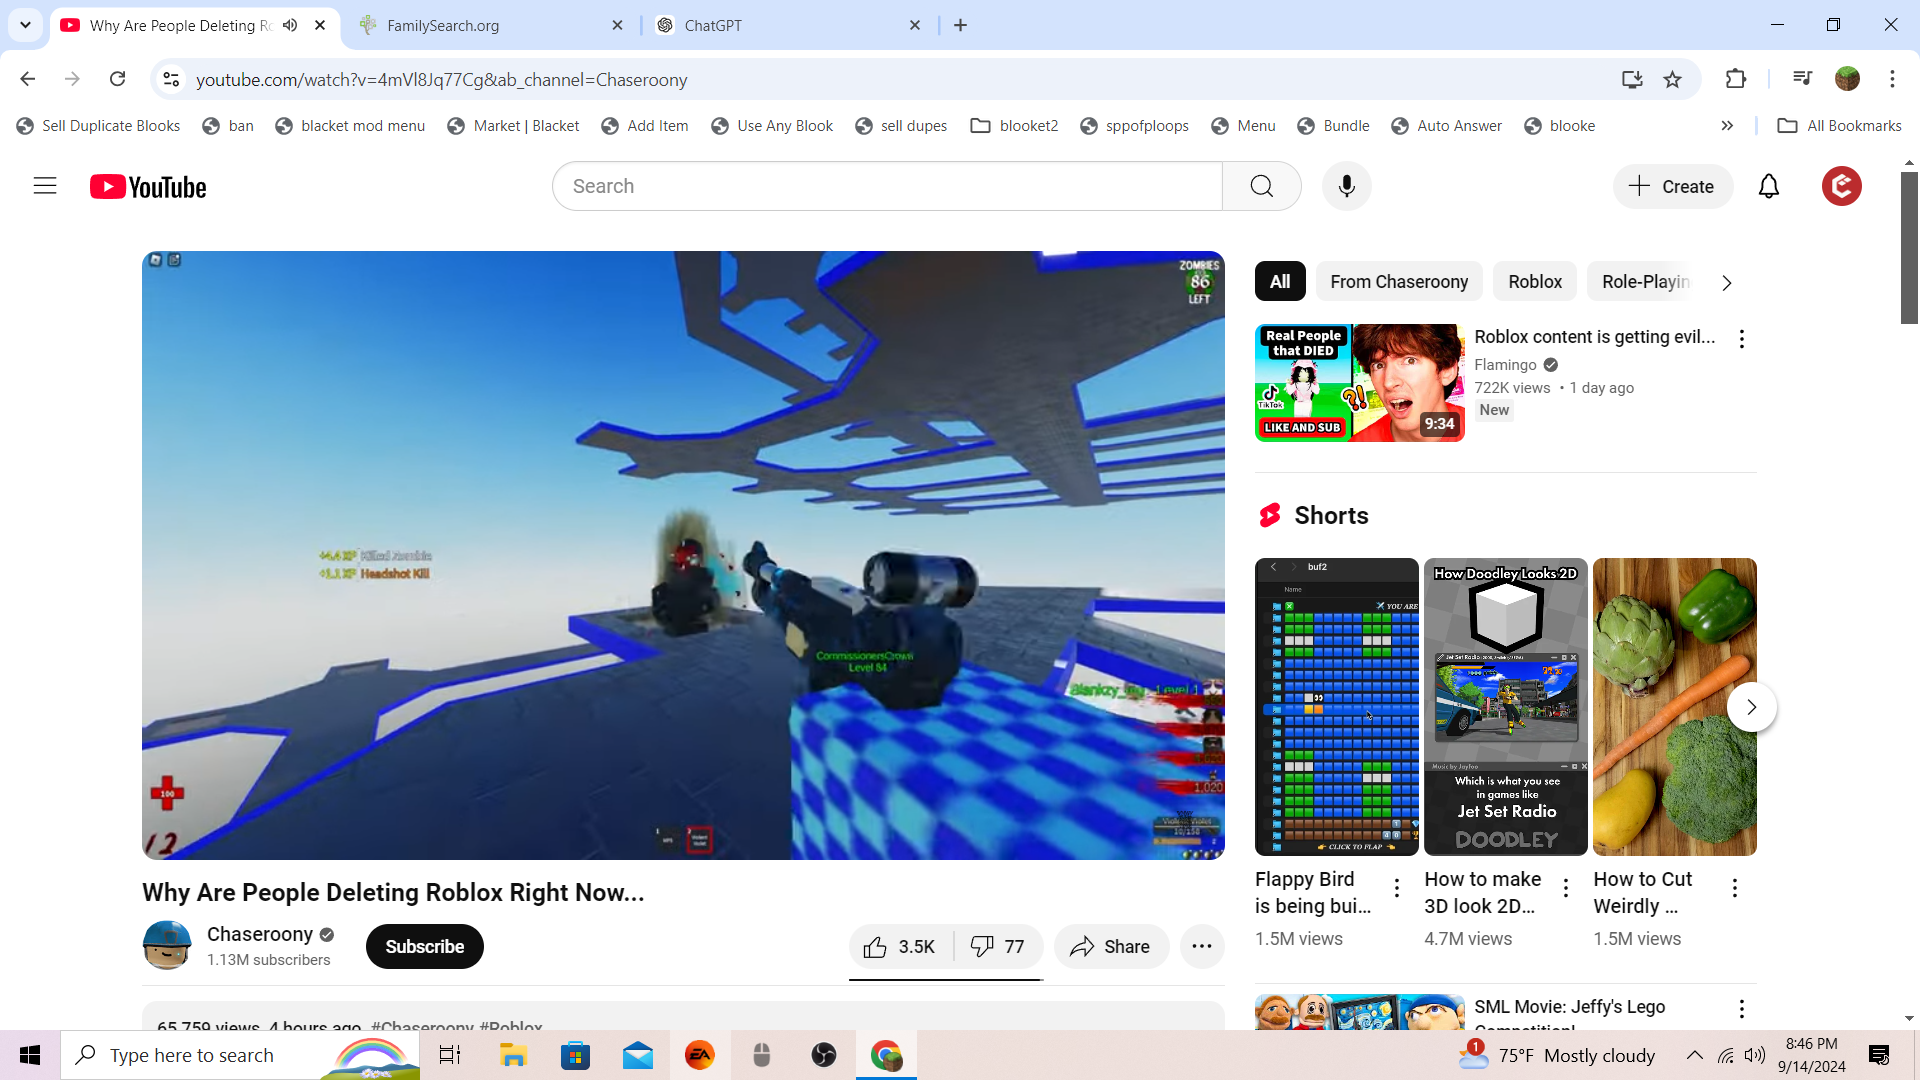Image resolution: width=1920 pixels, height=1080 pixels.
Task: Open File Explorer from the taskbar
Action: (x=513, y=1055)
